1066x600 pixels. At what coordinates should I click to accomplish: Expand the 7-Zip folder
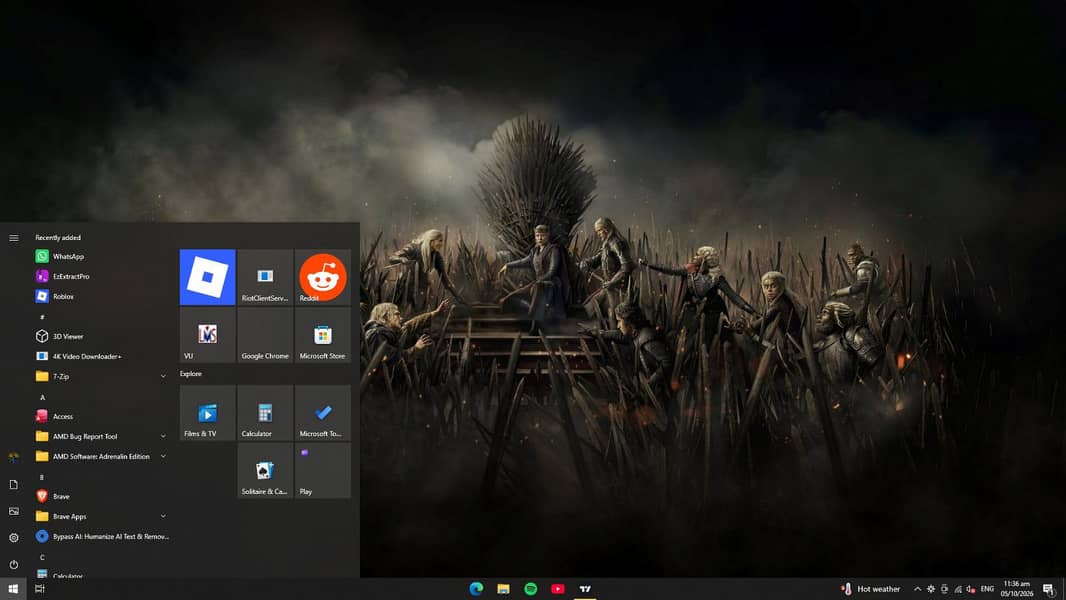pos(102,376)
